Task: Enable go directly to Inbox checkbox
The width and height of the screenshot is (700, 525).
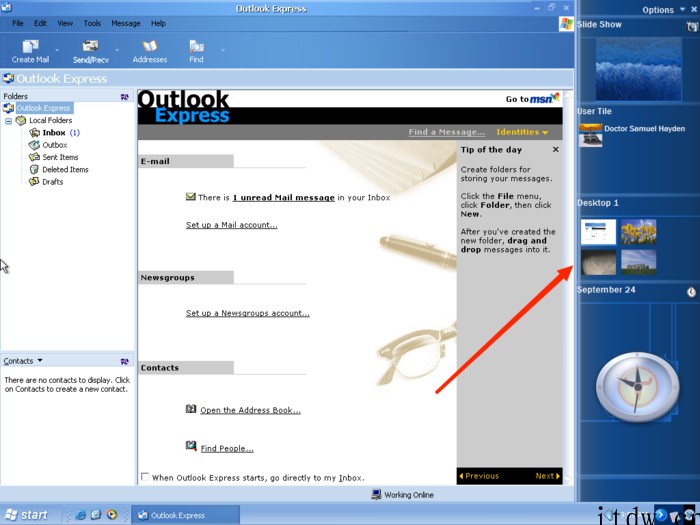Action: (146, 477)
